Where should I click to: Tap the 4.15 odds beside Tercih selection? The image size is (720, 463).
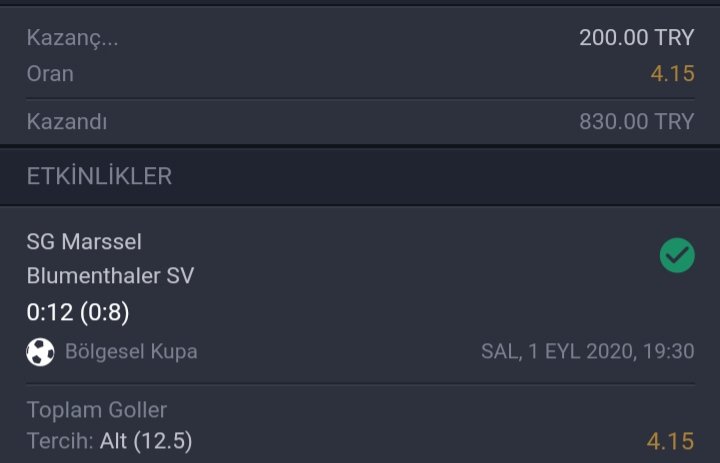(x=670, y=441)
